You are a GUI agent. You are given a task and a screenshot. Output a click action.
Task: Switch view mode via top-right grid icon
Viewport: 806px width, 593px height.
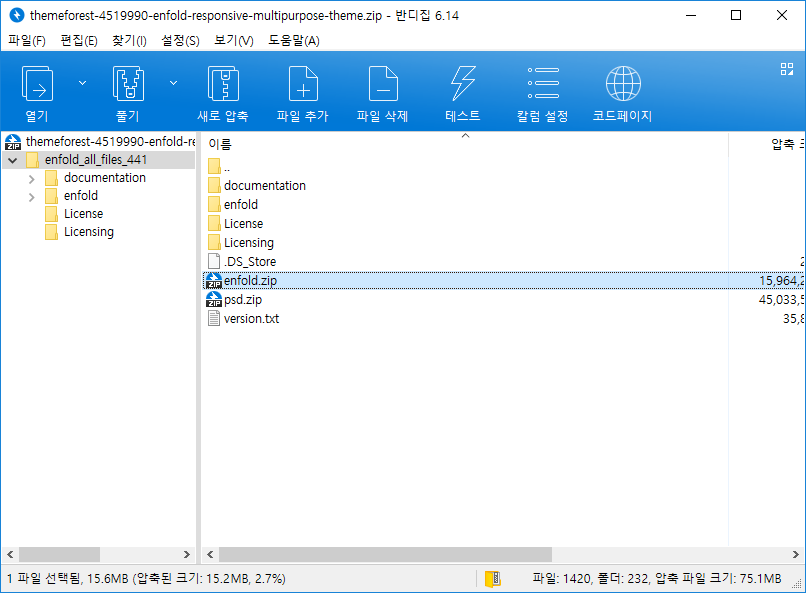tap(786, 69)
